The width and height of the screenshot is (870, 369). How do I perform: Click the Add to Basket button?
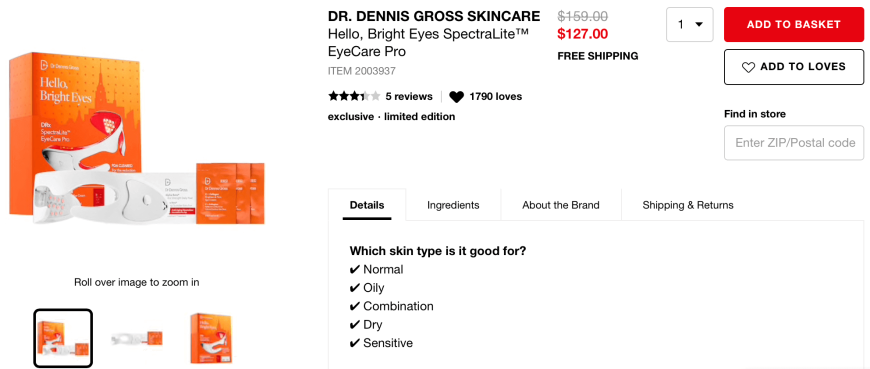pos(794,24)
